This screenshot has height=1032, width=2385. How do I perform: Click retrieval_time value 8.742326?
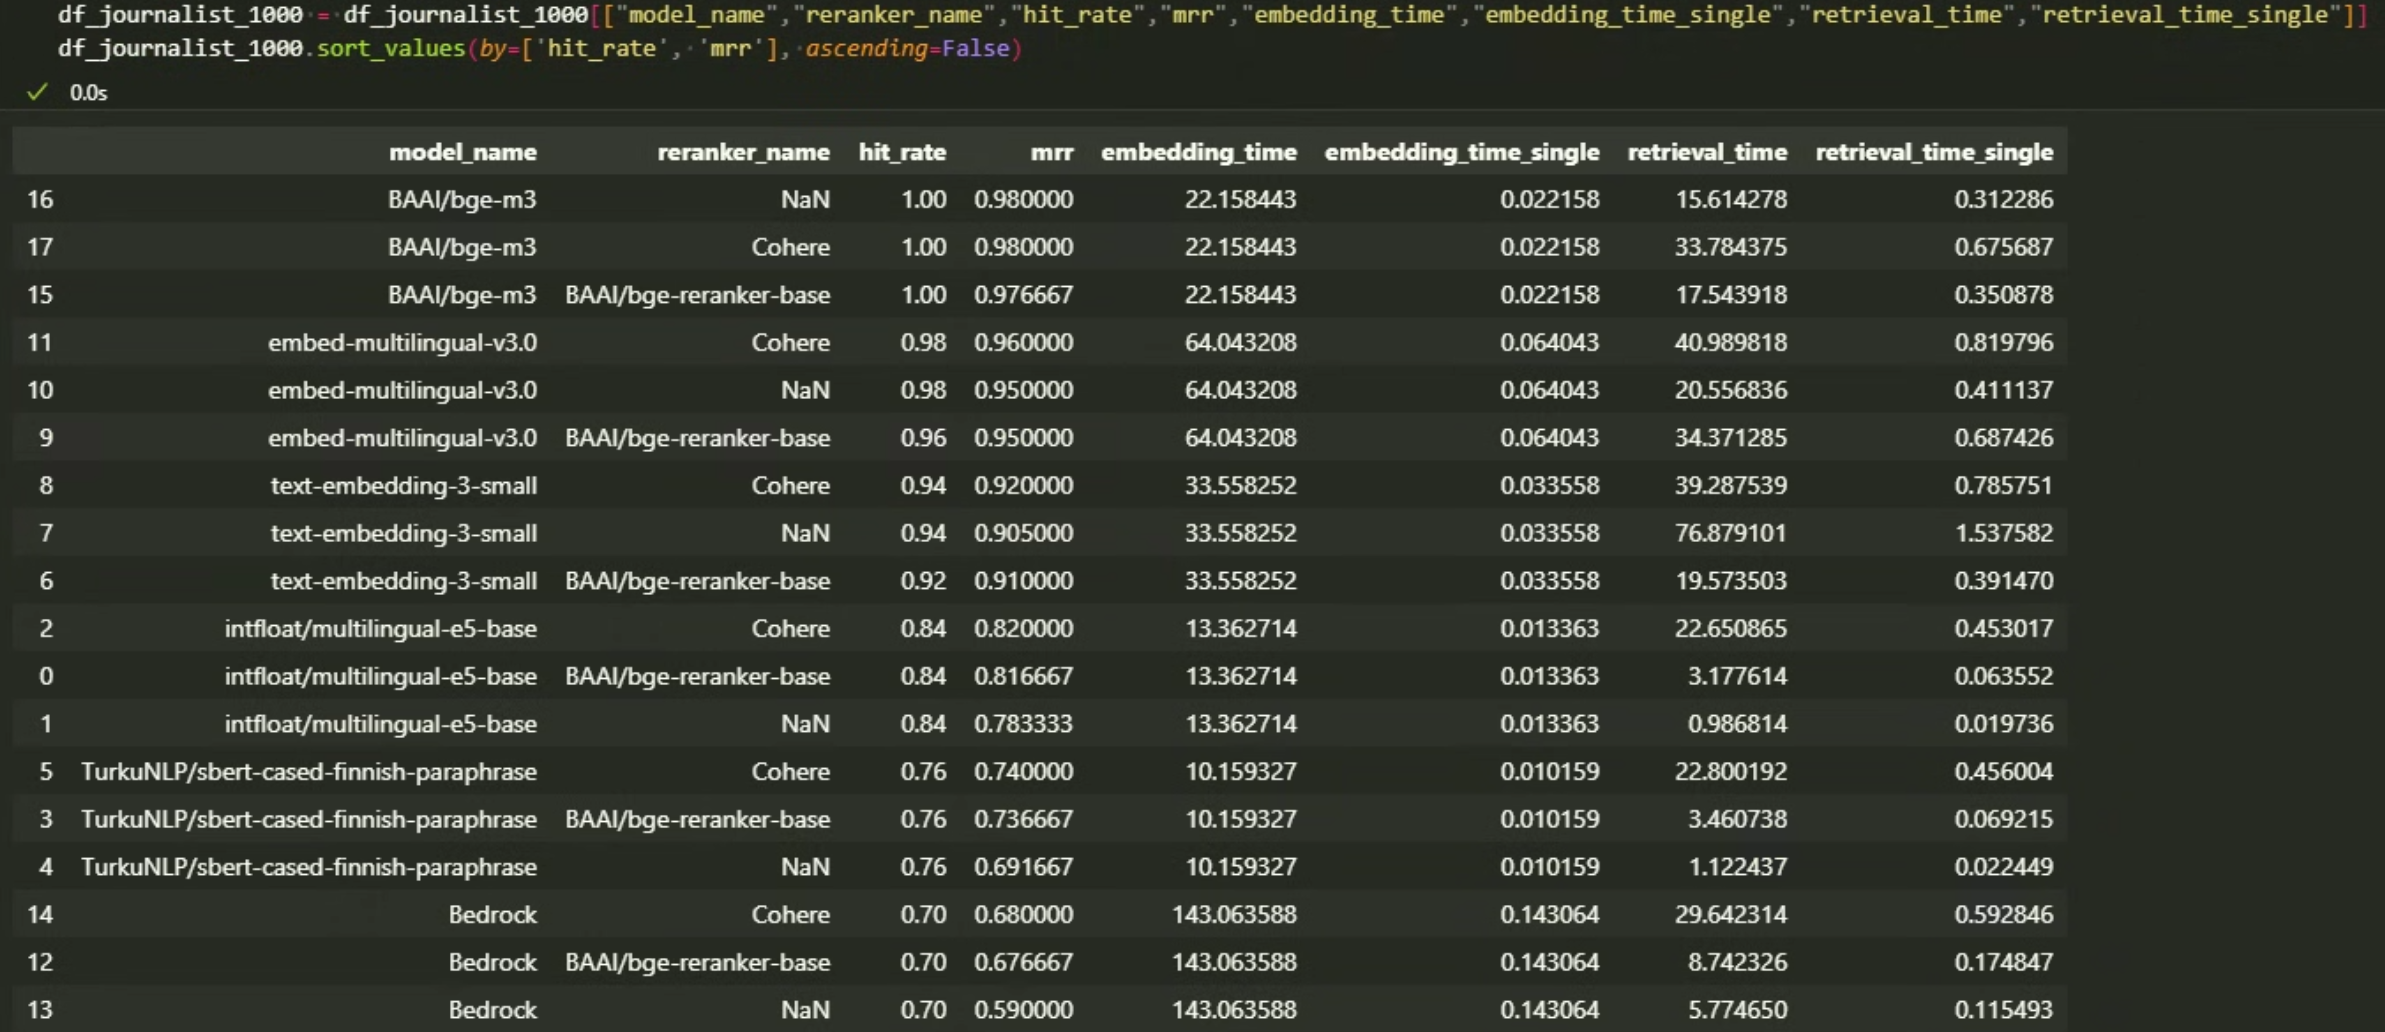[x=1738, y=962]
